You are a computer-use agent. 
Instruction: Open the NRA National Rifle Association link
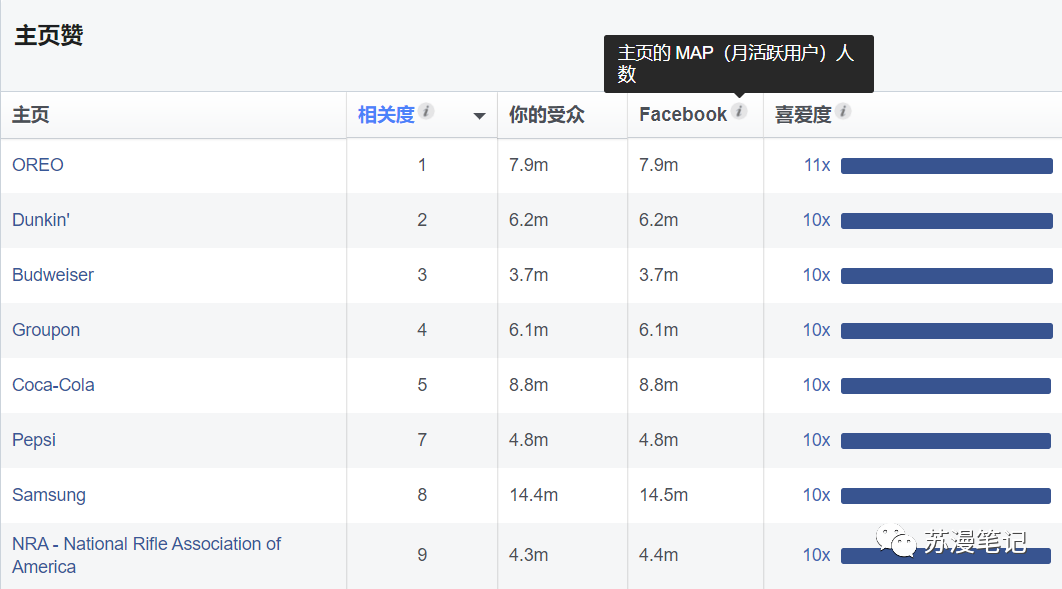click(x=146, y=555)
